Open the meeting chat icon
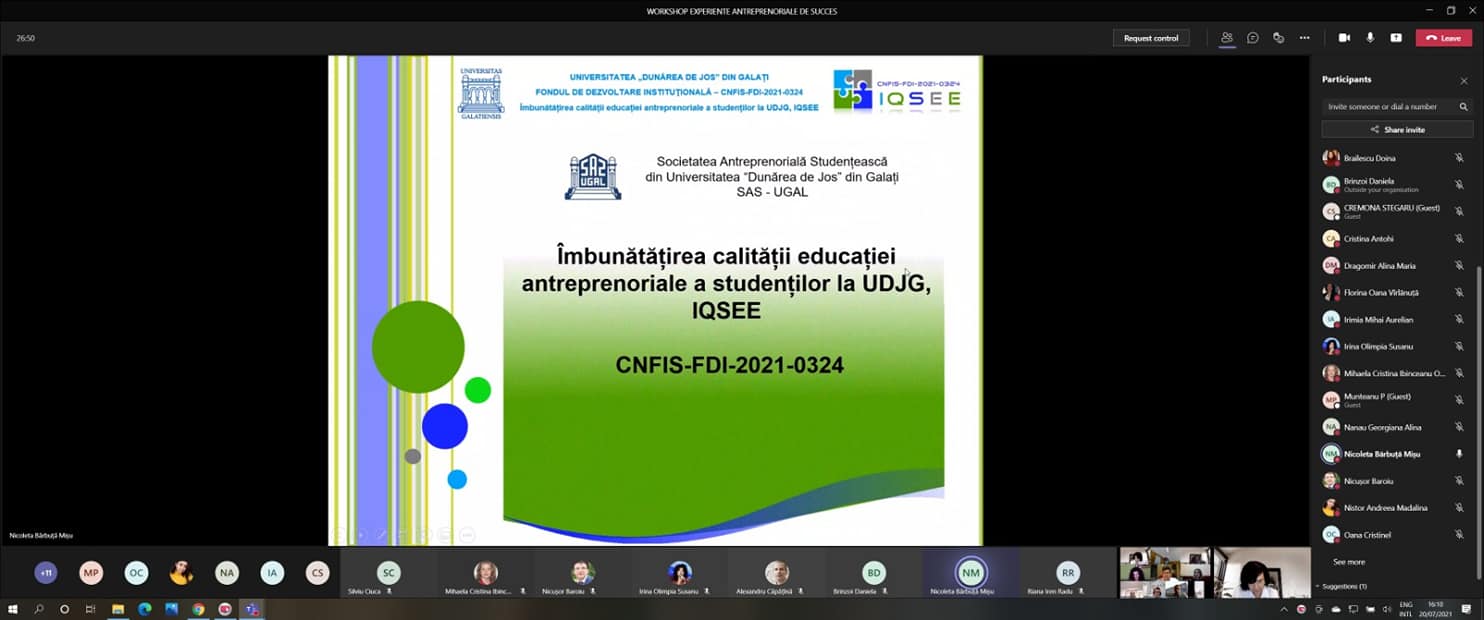The height and width of the screenshot is (620, 1484). (x=1252, y=38)
